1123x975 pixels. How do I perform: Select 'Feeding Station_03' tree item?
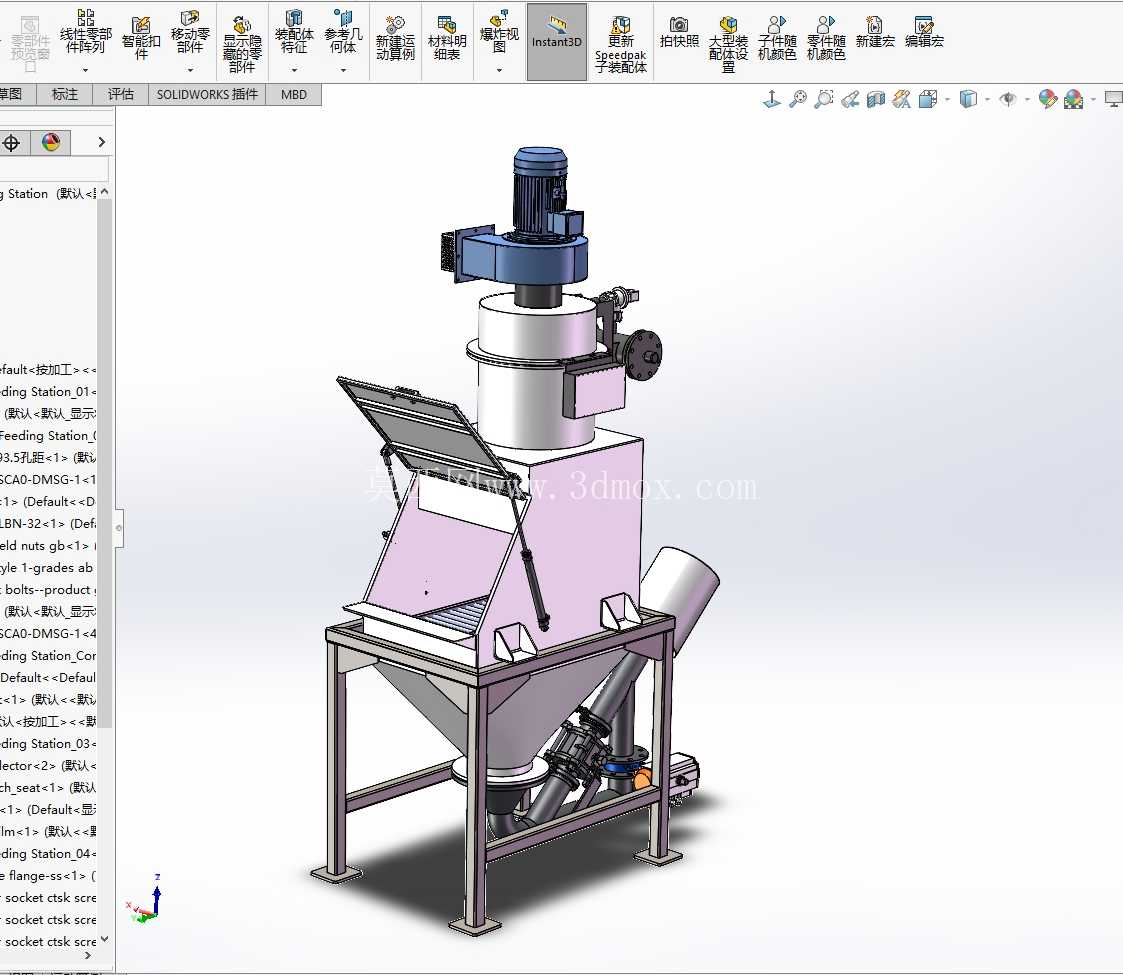(x=47, y=744)
